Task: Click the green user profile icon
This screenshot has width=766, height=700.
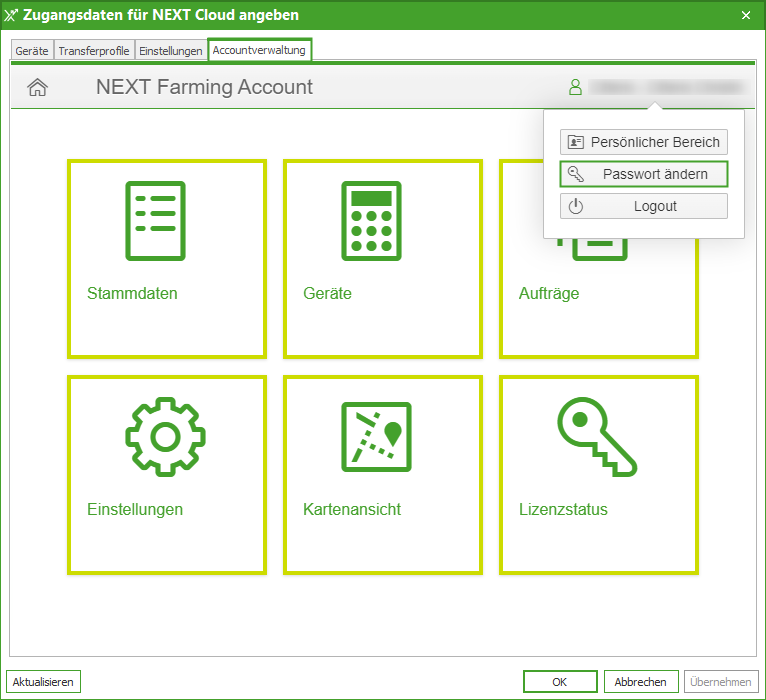Action: pyautogui.click(x=575, y=87)
